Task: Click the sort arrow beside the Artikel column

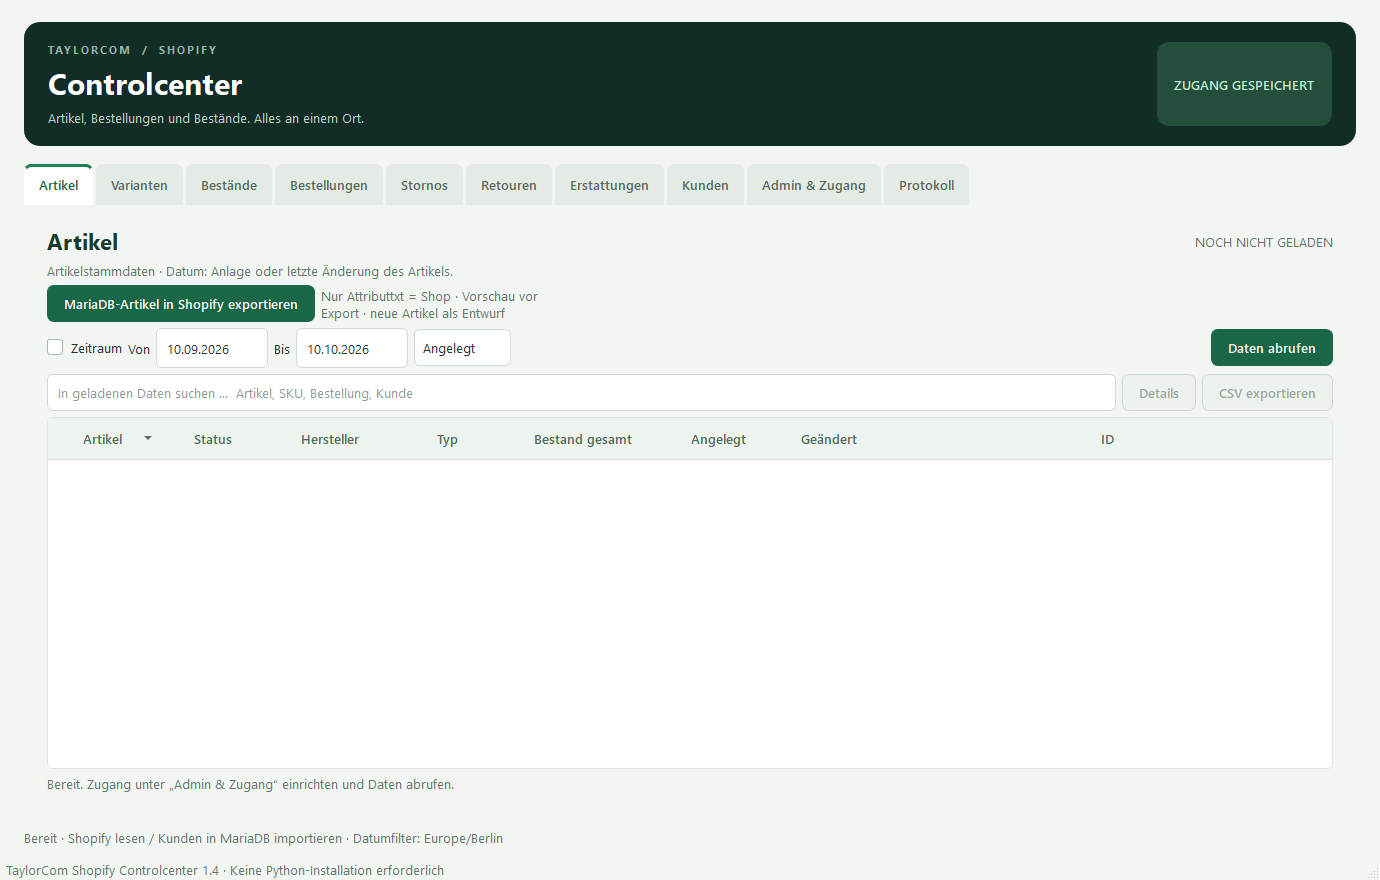Action: (x=148, y=439)
